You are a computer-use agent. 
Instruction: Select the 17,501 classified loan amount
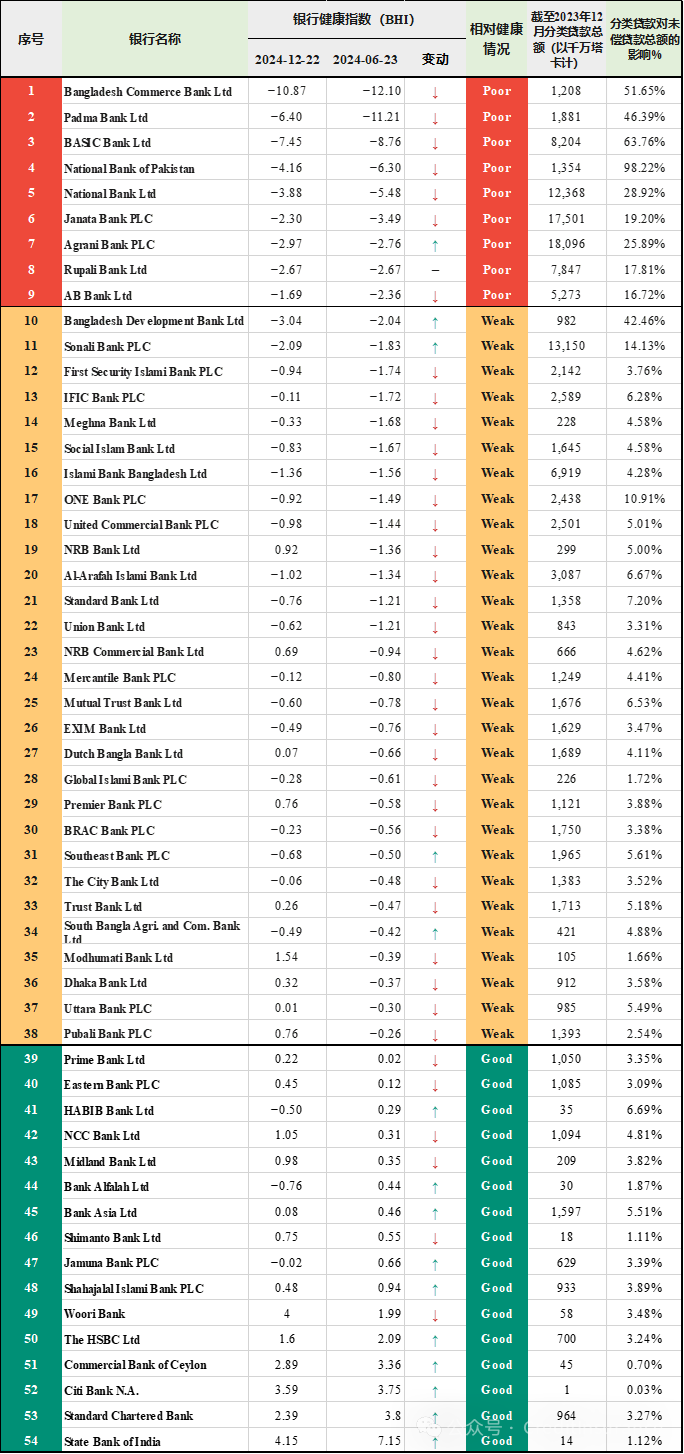point(567,219)
